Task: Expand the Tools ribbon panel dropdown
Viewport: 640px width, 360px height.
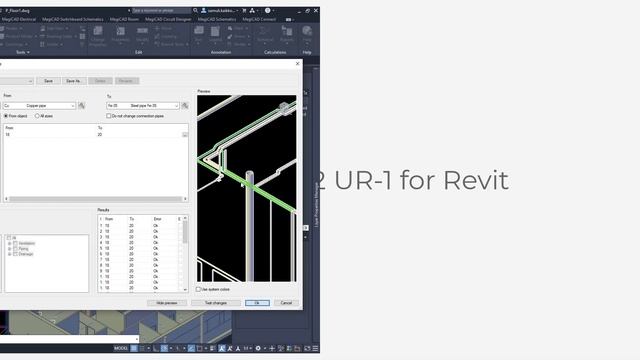Action: [x=22, y=52]
